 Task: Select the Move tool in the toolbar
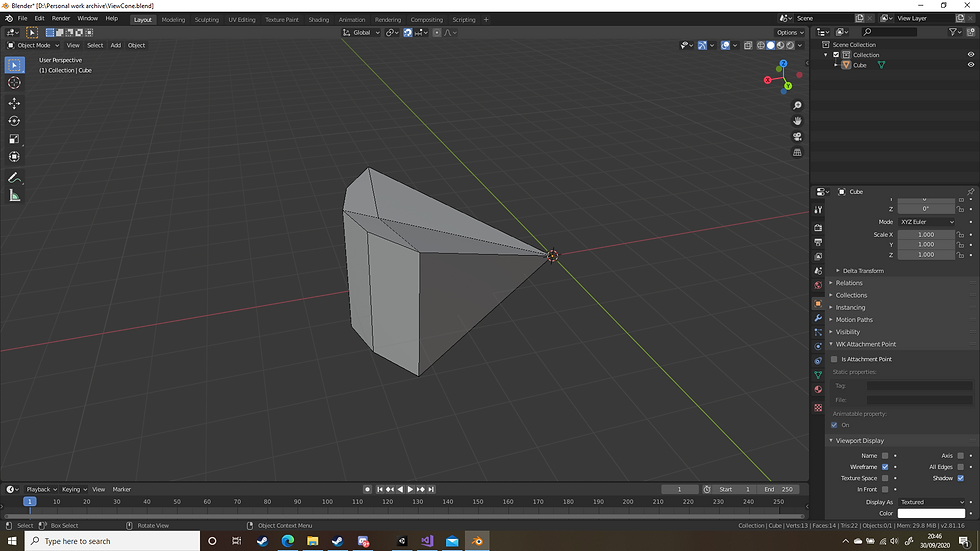coord(14,103)
